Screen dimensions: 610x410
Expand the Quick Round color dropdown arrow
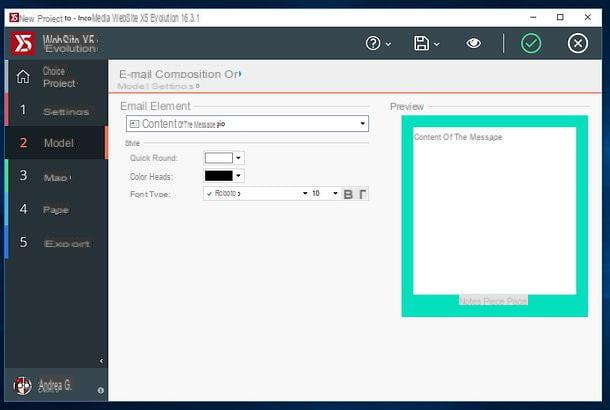238,158
